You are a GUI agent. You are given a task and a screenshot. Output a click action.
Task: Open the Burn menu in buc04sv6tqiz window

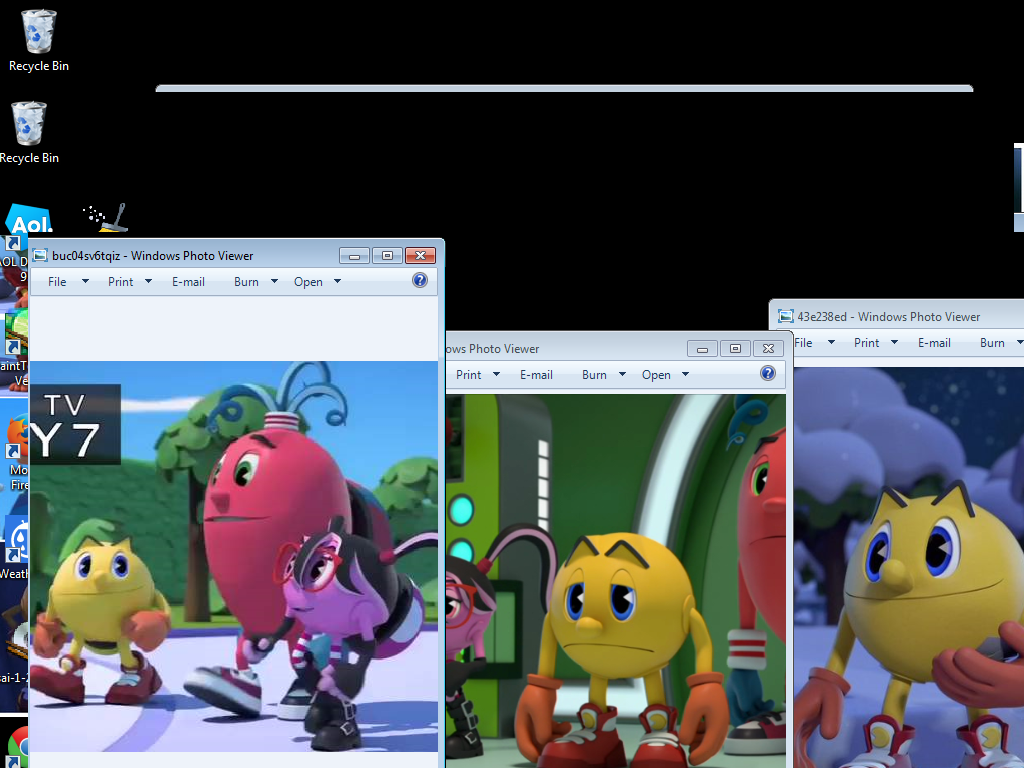(246, 281)
